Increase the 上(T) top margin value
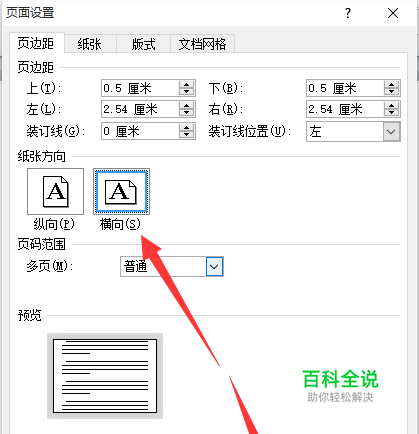This screenshot has height=434, width=419. tap(186, 85)
